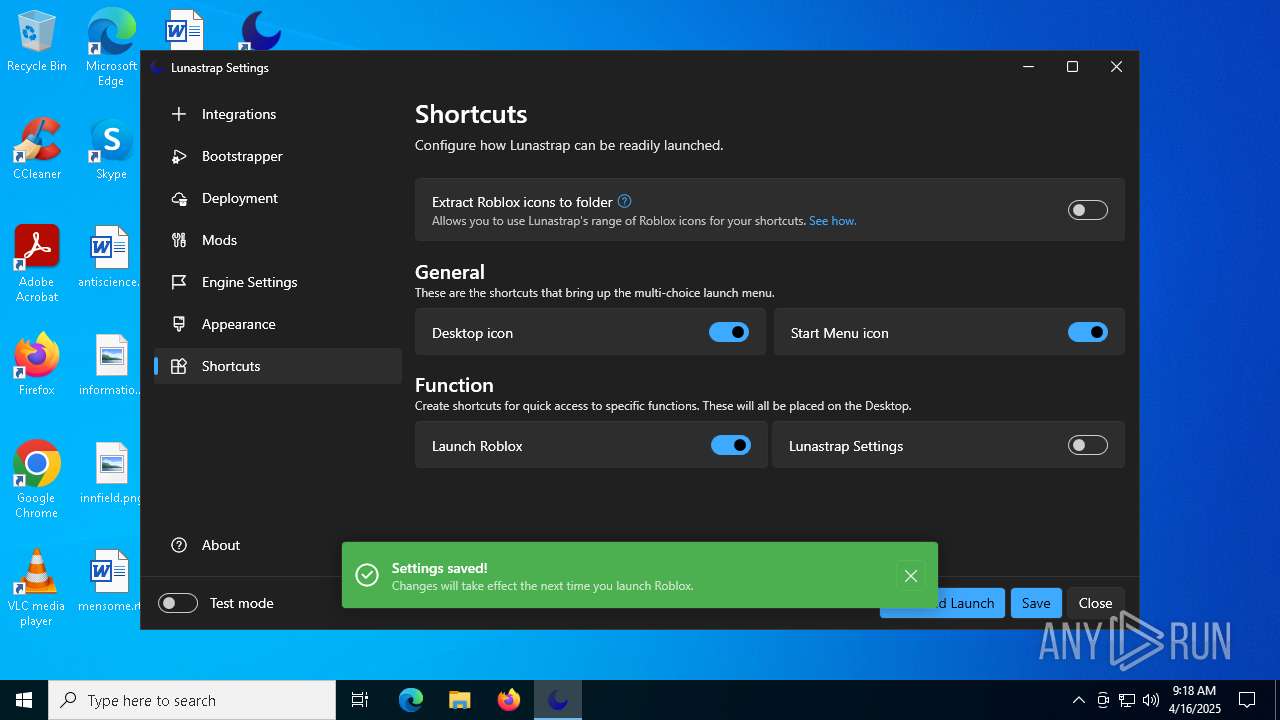Open the notification center

pyautogui.click(x=1247, y=700)
